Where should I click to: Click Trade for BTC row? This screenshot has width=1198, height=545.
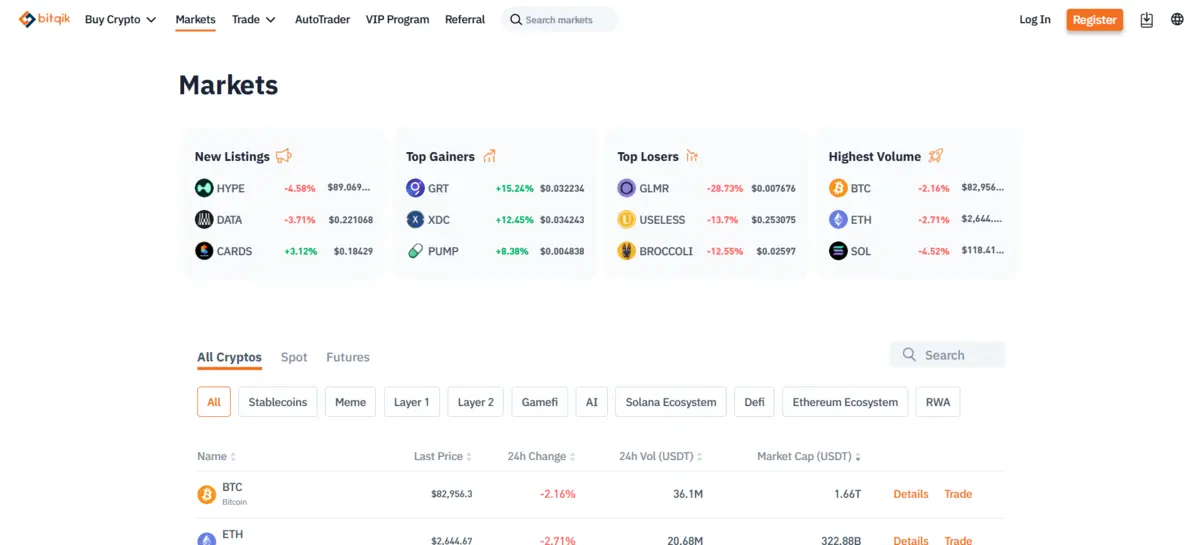(x=958, y=494)
